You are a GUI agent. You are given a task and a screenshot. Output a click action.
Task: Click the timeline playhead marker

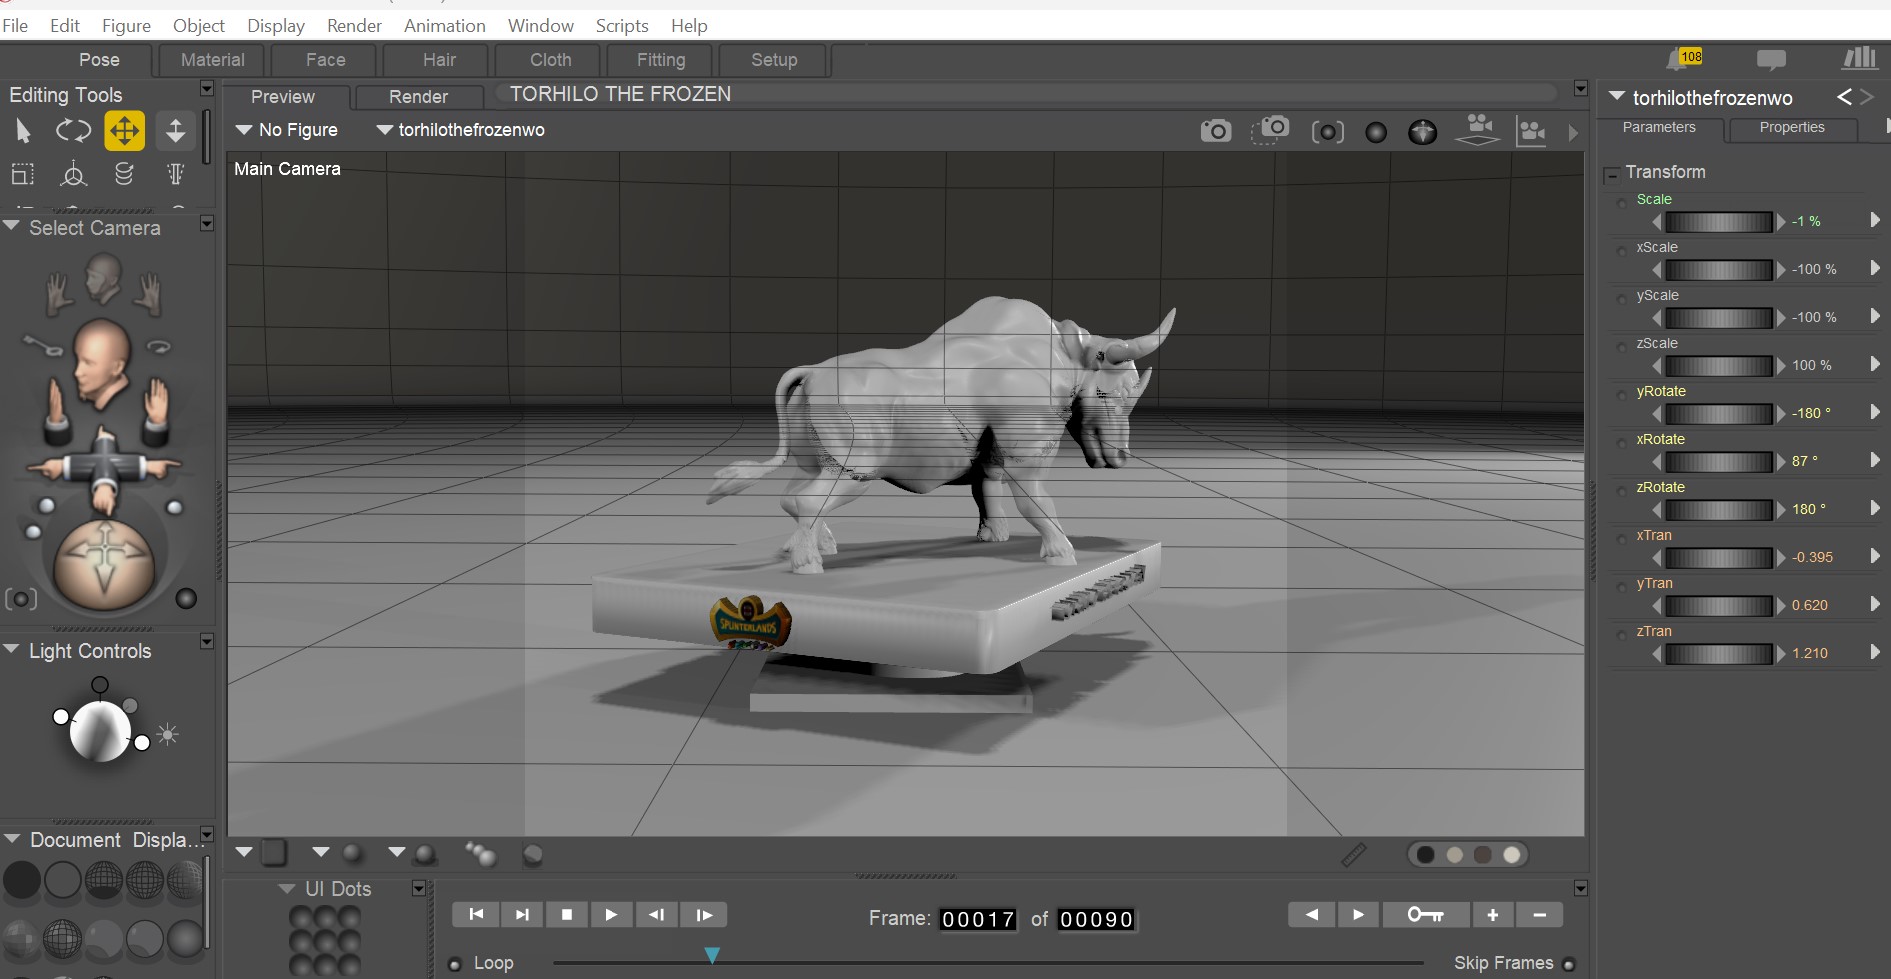(712, 956)
